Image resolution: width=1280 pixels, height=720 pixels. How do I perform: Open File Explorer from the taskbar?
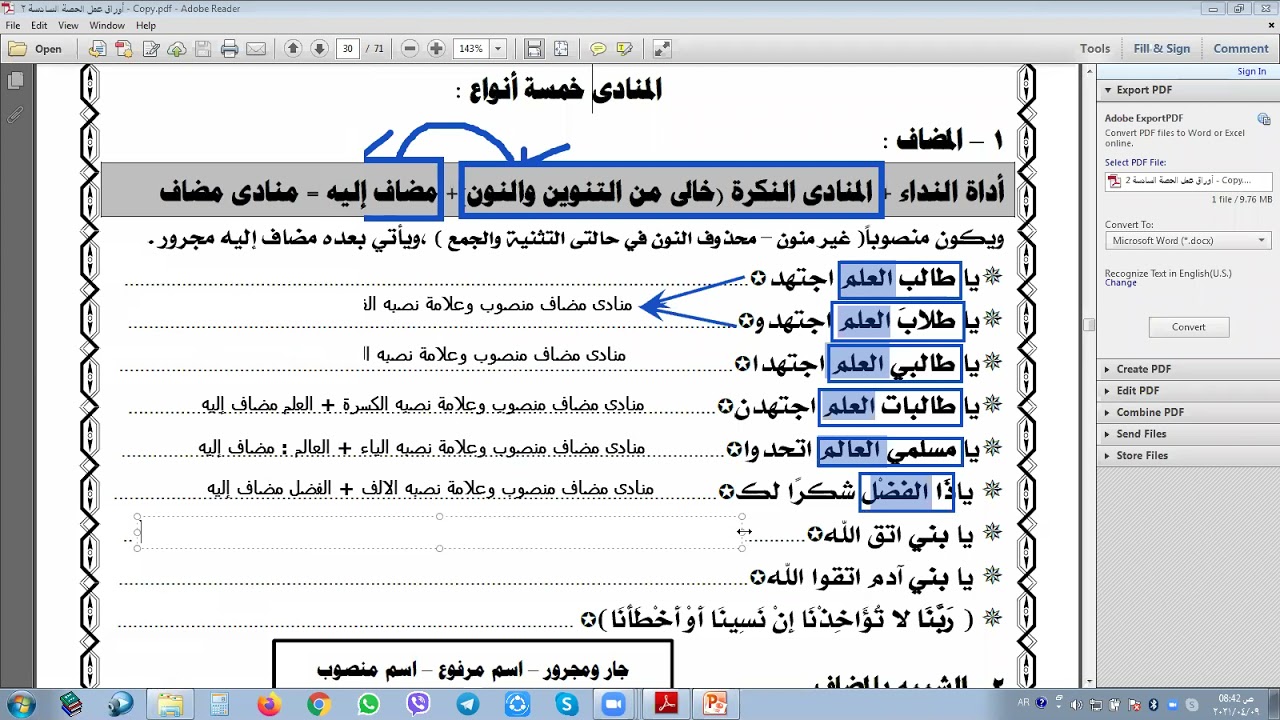pos(170,704)
